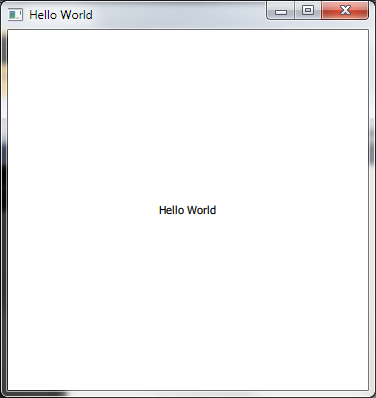376x398 pixels.
Task: Click the bottom-right corner of the window frame
Action: [372, 394]
